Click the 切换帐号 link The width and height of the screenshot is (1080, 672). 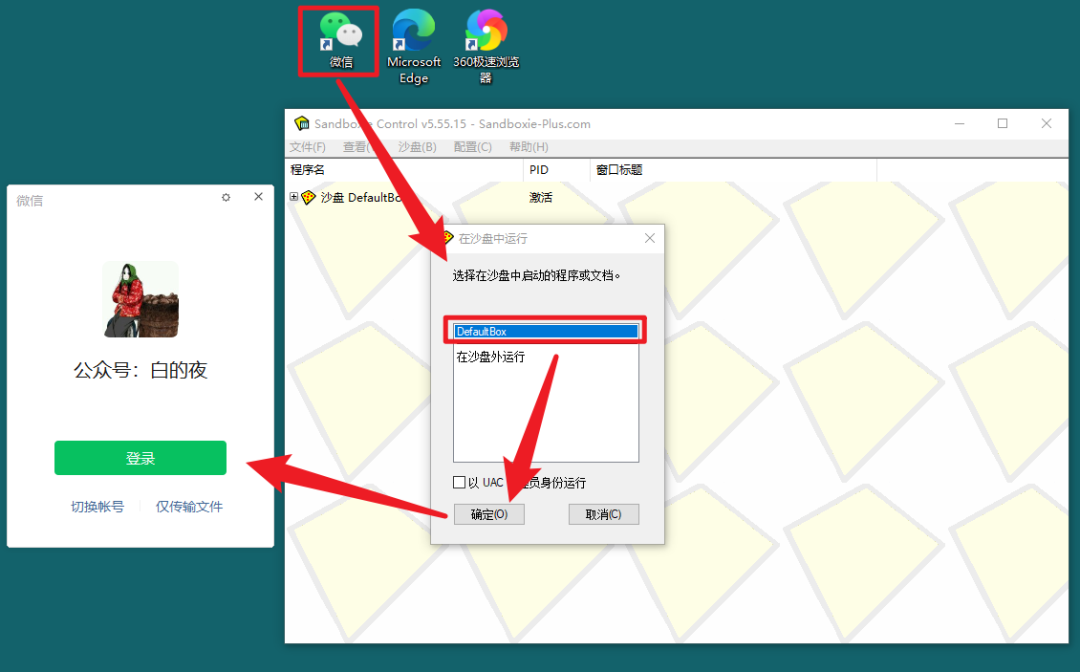97,507
